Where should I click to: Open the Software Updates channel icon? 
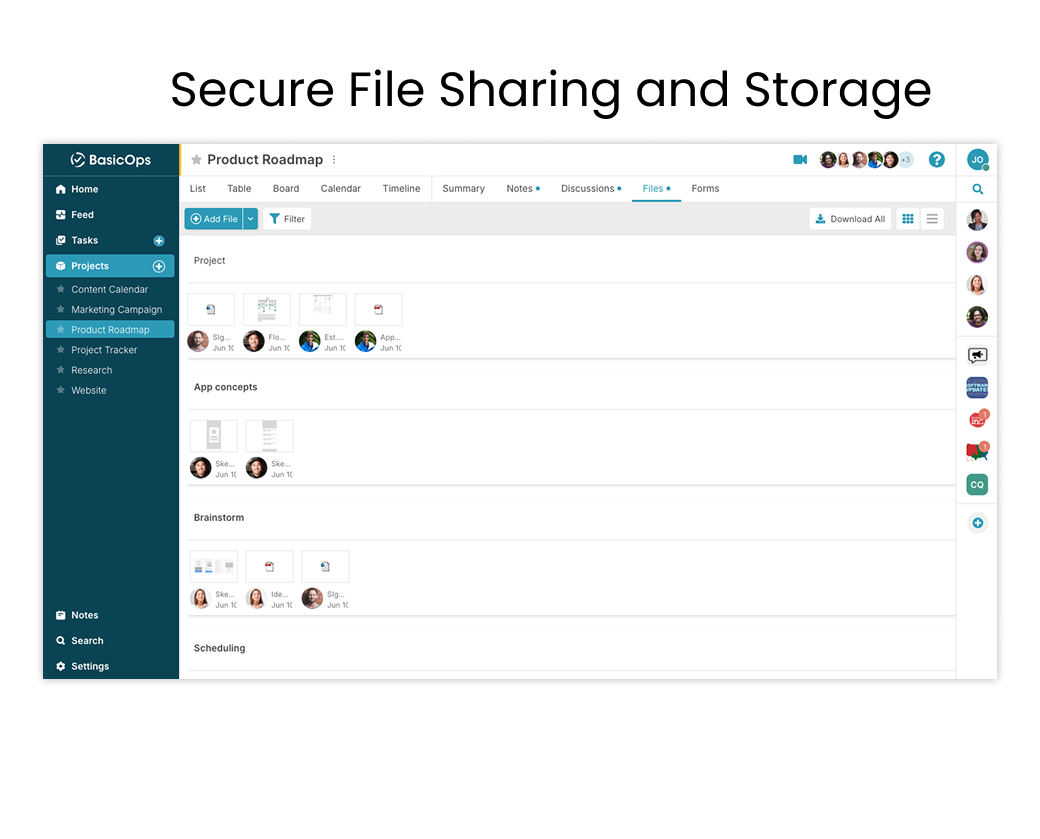tap(977, 387)
